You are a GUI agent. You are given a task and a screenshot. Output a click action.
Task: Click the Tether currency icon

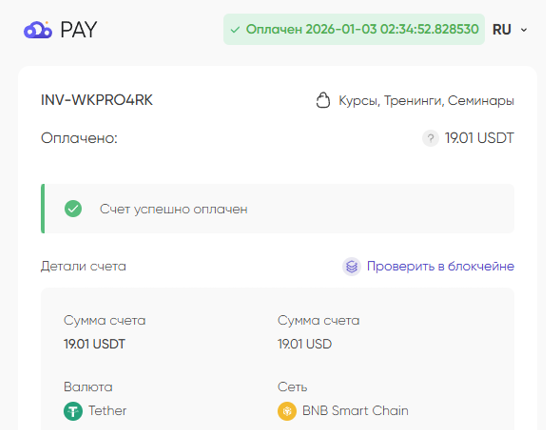coord(73,411)
